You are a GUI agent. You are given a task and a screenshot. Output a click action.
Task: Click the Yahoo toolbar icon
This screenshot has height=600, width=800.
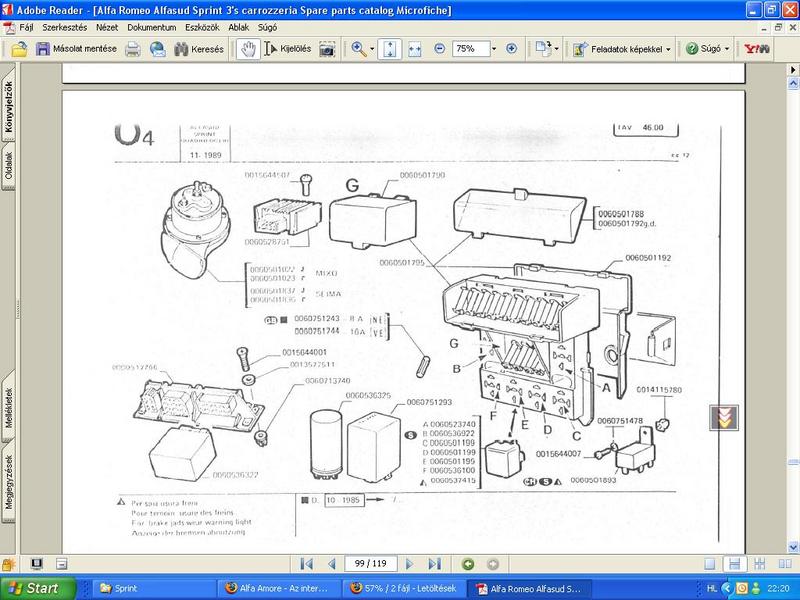click(x=757, y=49)
